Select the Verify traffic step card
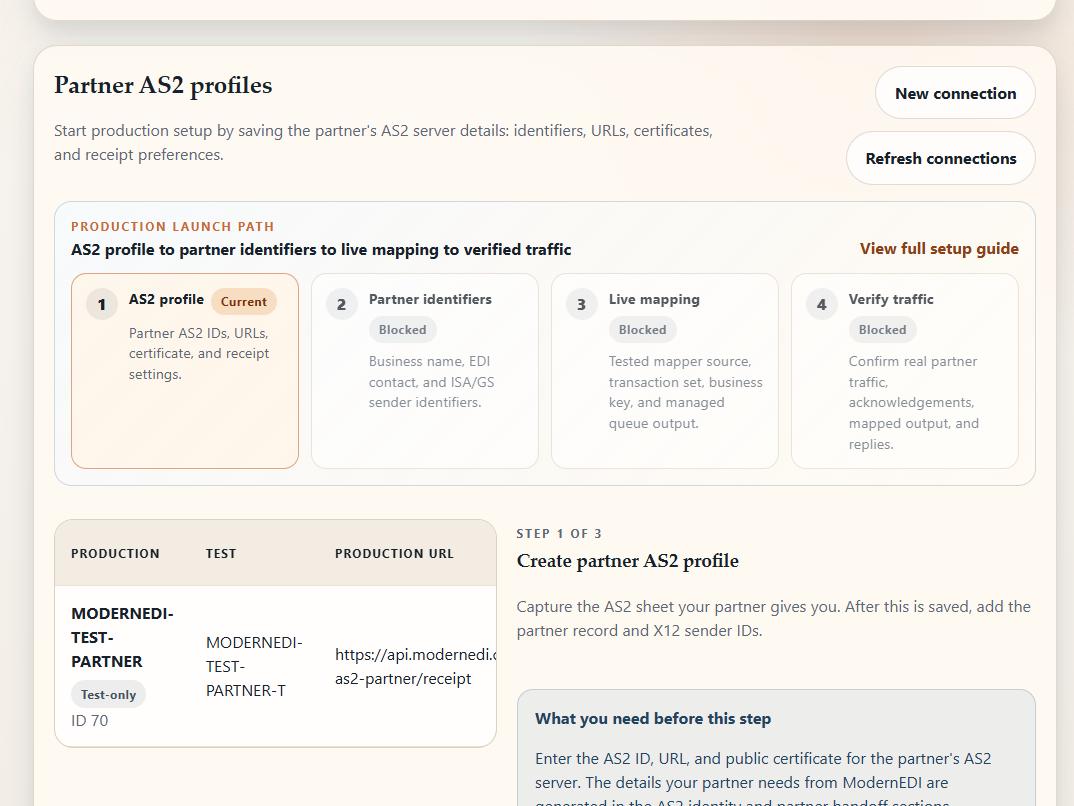The height and width of the screenshot is (806, 1074). [x=905, y=371]
